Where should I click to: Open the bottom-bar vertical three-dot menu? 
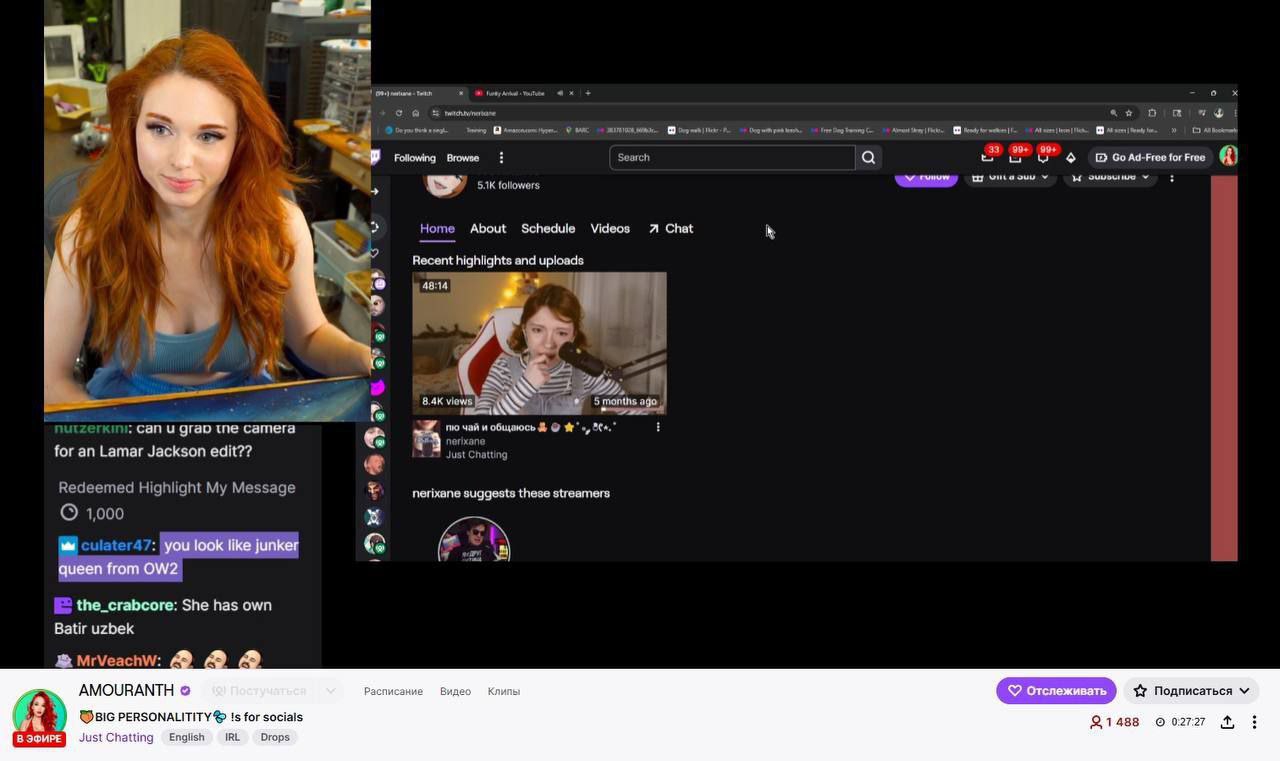[x=1254, y=722]
